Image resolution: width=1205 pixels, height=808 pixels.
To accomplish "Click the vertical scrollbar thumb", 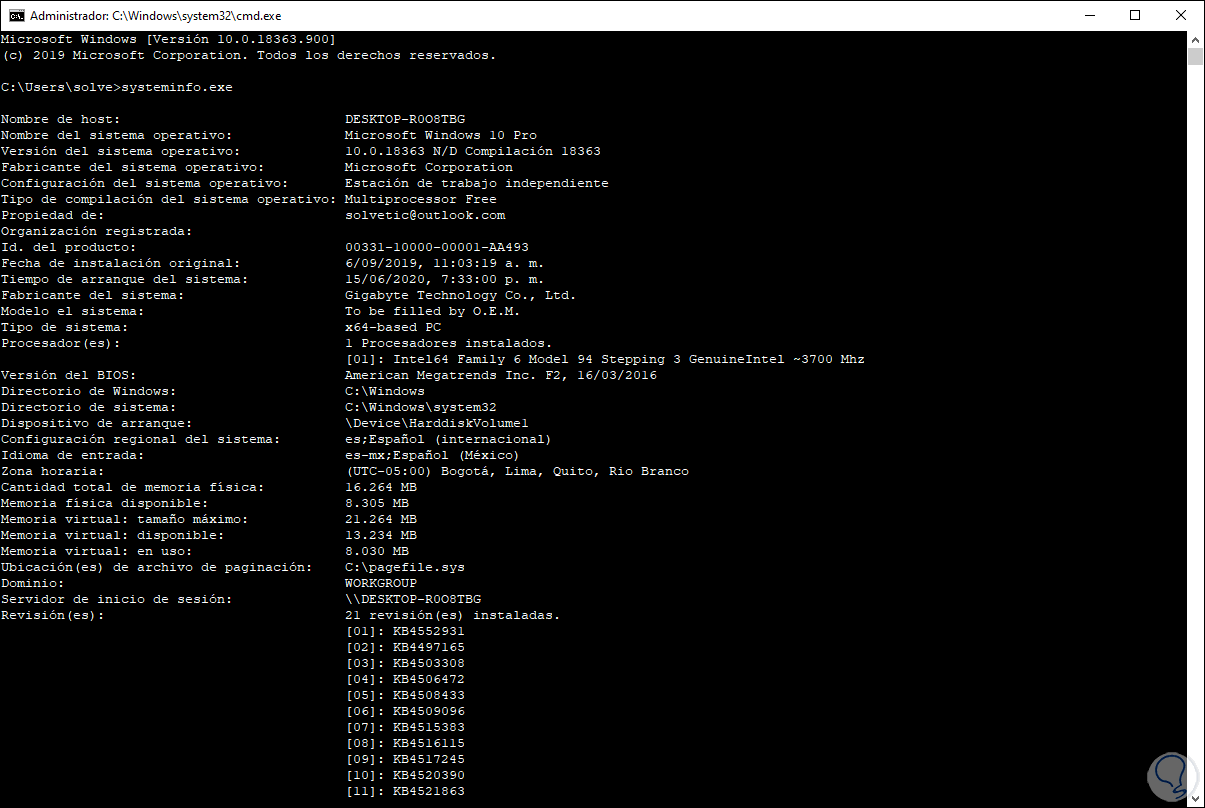I will pos(1195,56).
